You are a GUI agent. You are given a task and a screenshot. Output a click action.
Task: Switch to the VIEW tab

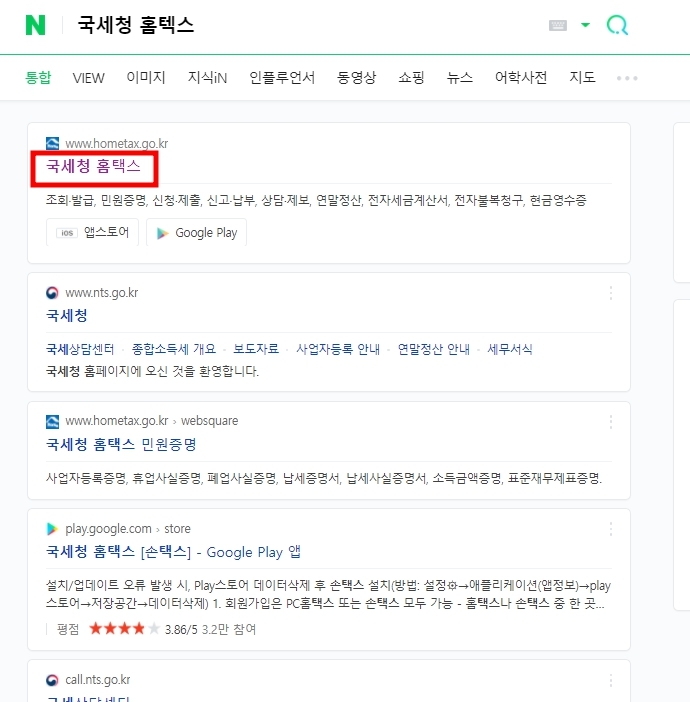click(x=89, y=78)
